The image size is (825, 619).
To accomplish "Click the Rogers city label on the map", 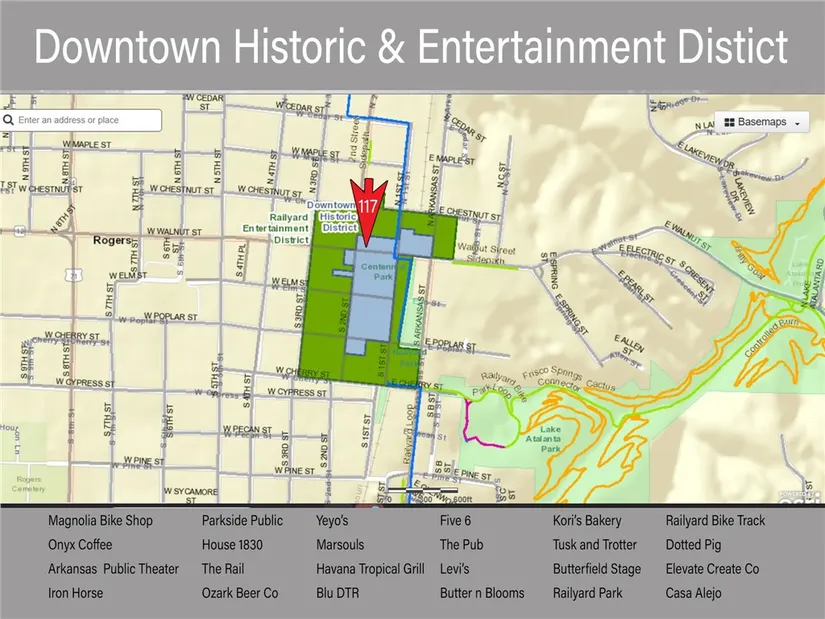I will coord(111,241).
